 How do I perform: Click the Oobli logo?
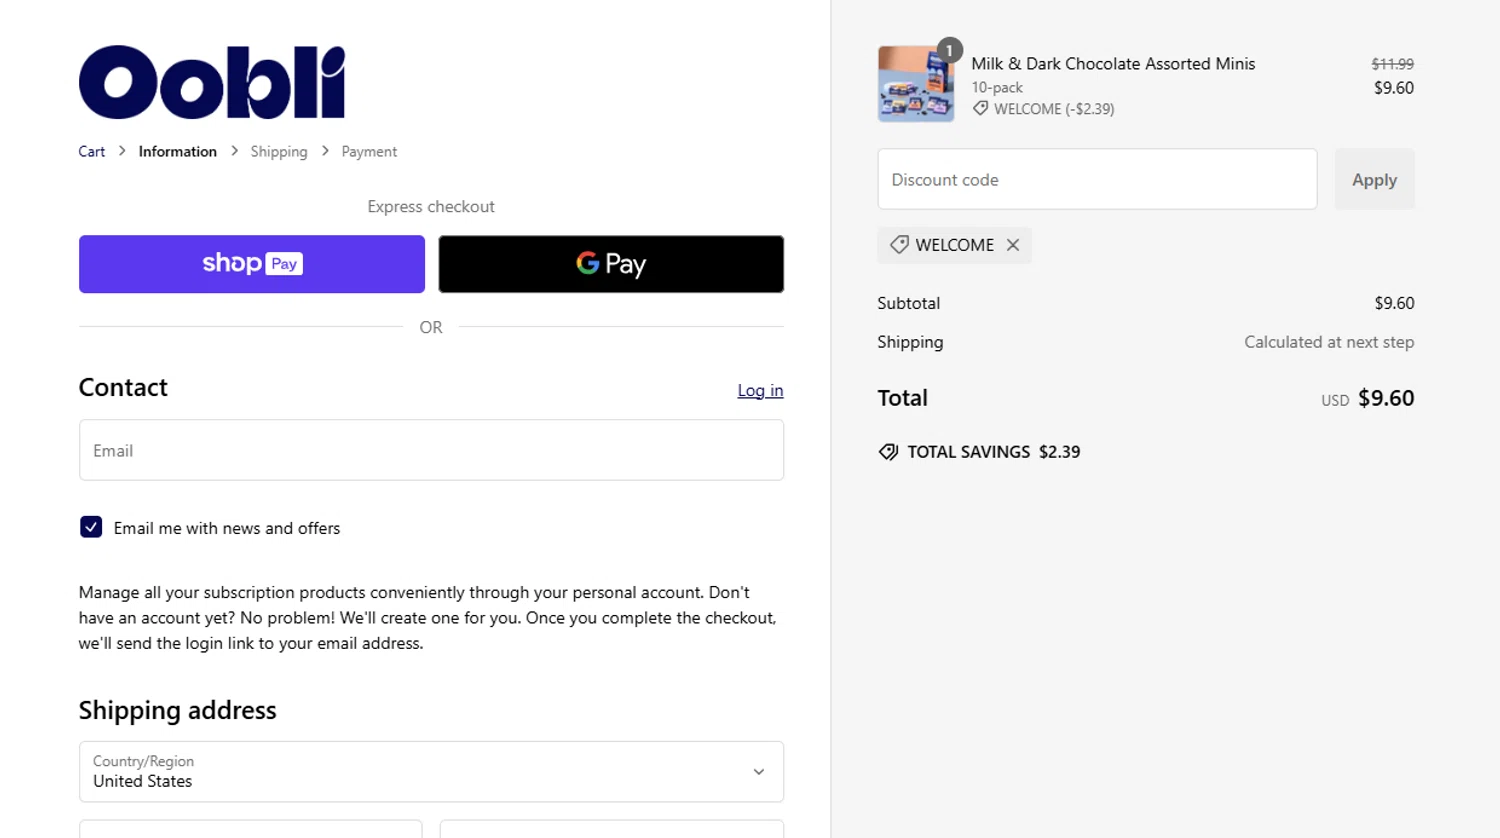tap(212, 82)
